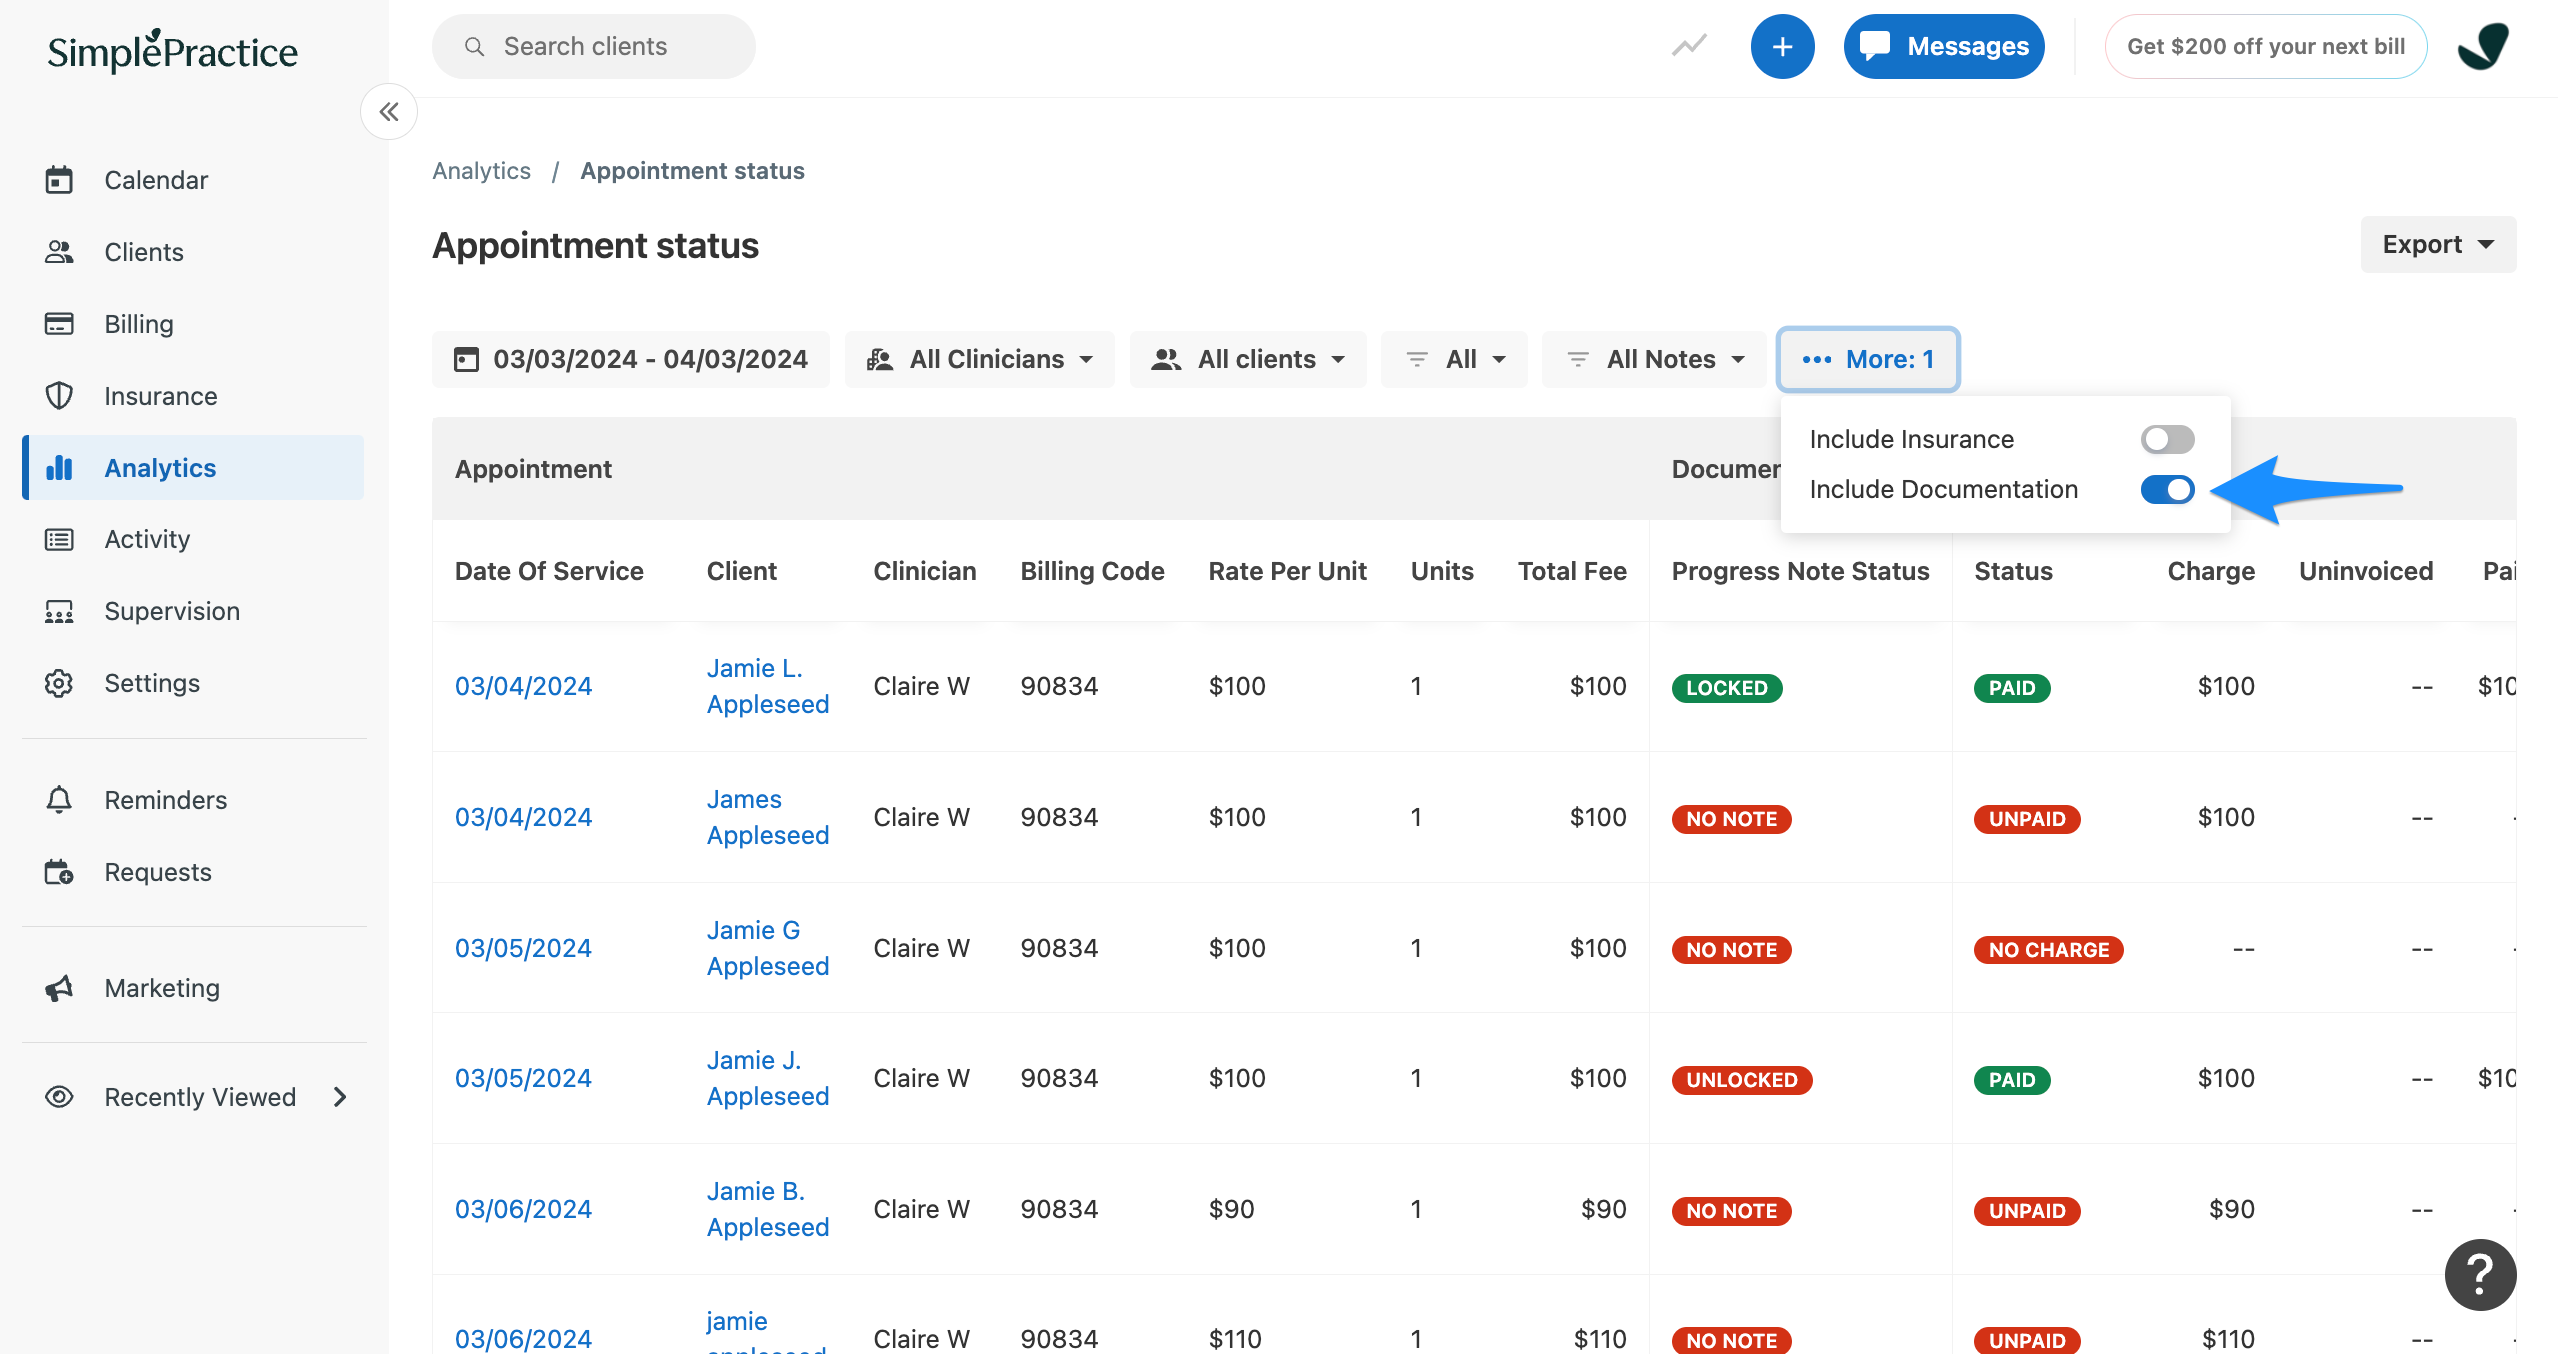Click the Date Of Service column header
The width and height of the screenshot is (2558, 1354).
549,571
